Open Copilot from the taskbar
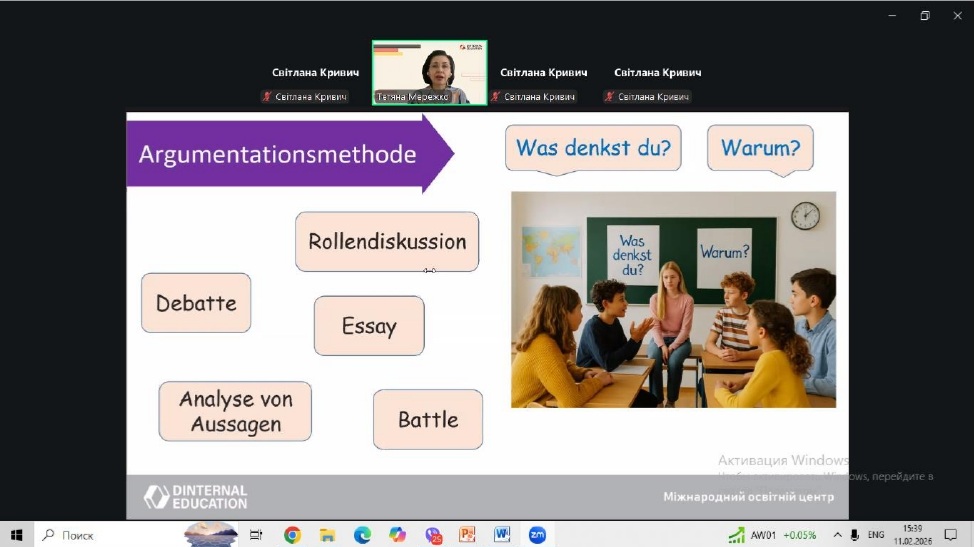Viewport: 974px width, 547px height. click(397, 535)
